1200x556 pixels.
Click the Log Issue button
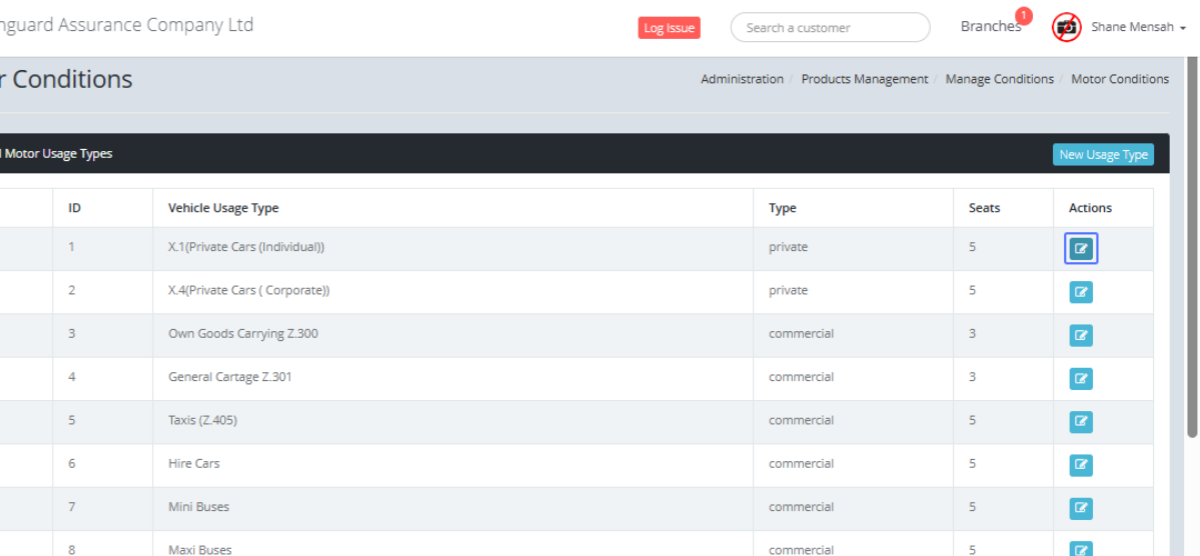669,28
